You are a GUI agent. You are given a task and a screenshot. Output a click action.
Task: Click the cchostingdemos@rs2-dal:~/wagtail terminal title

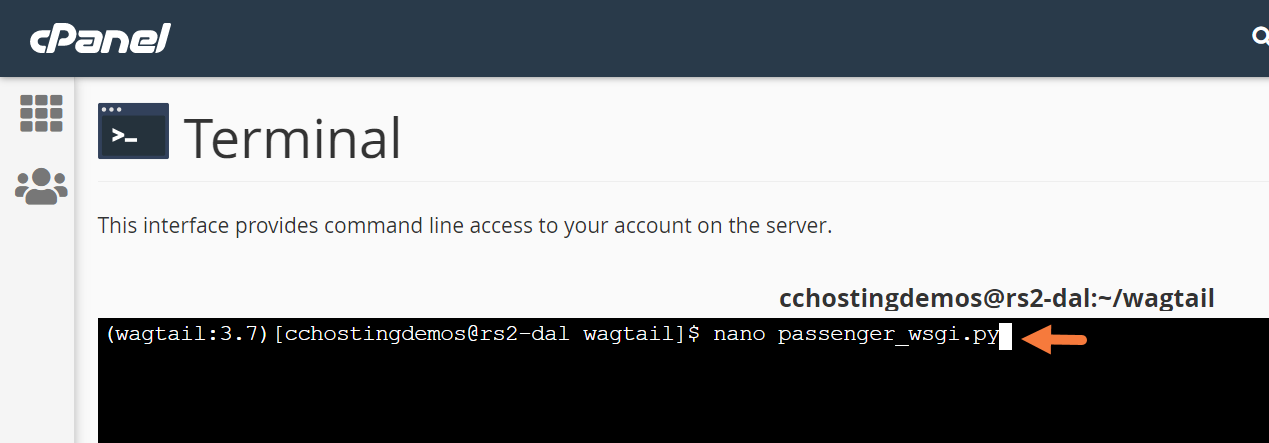996,298
